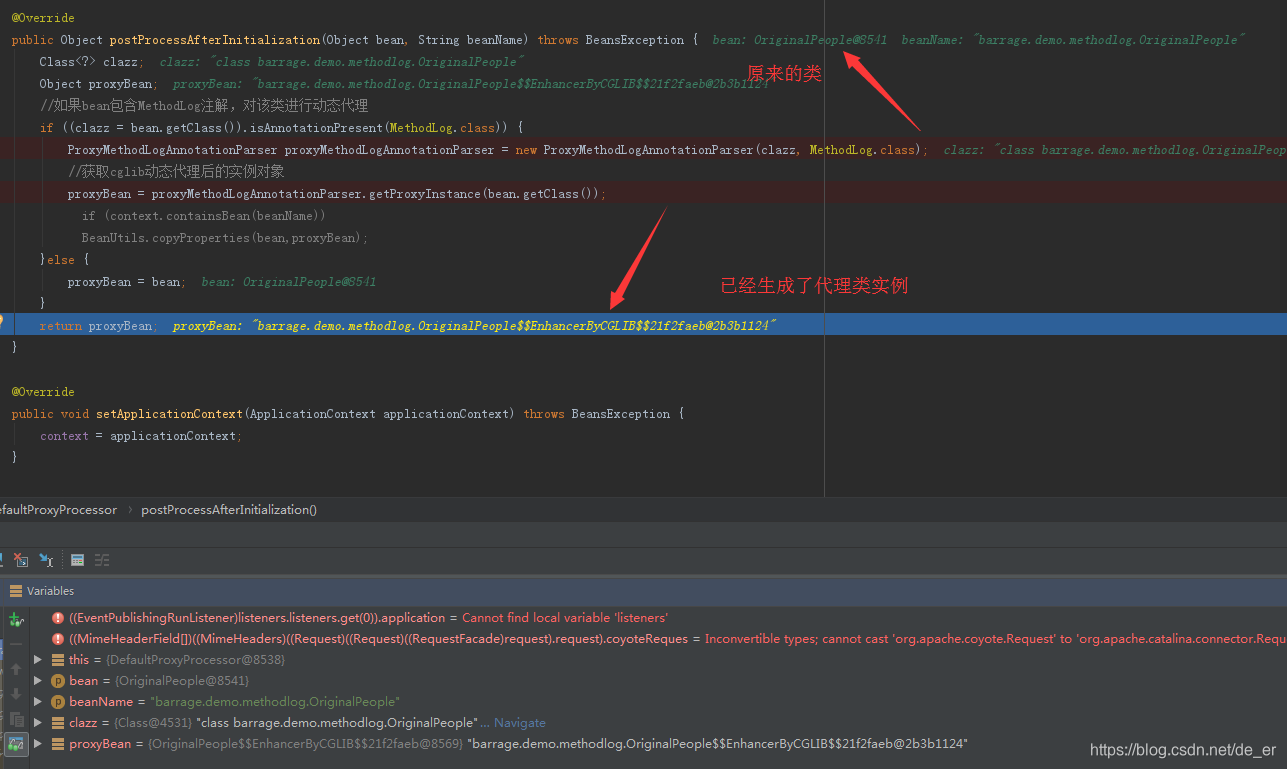Click the highlighted 'return proxyBean;' line
Image resolution: width=1287 pixels, height=769 pixels.
tap(643, 325)
